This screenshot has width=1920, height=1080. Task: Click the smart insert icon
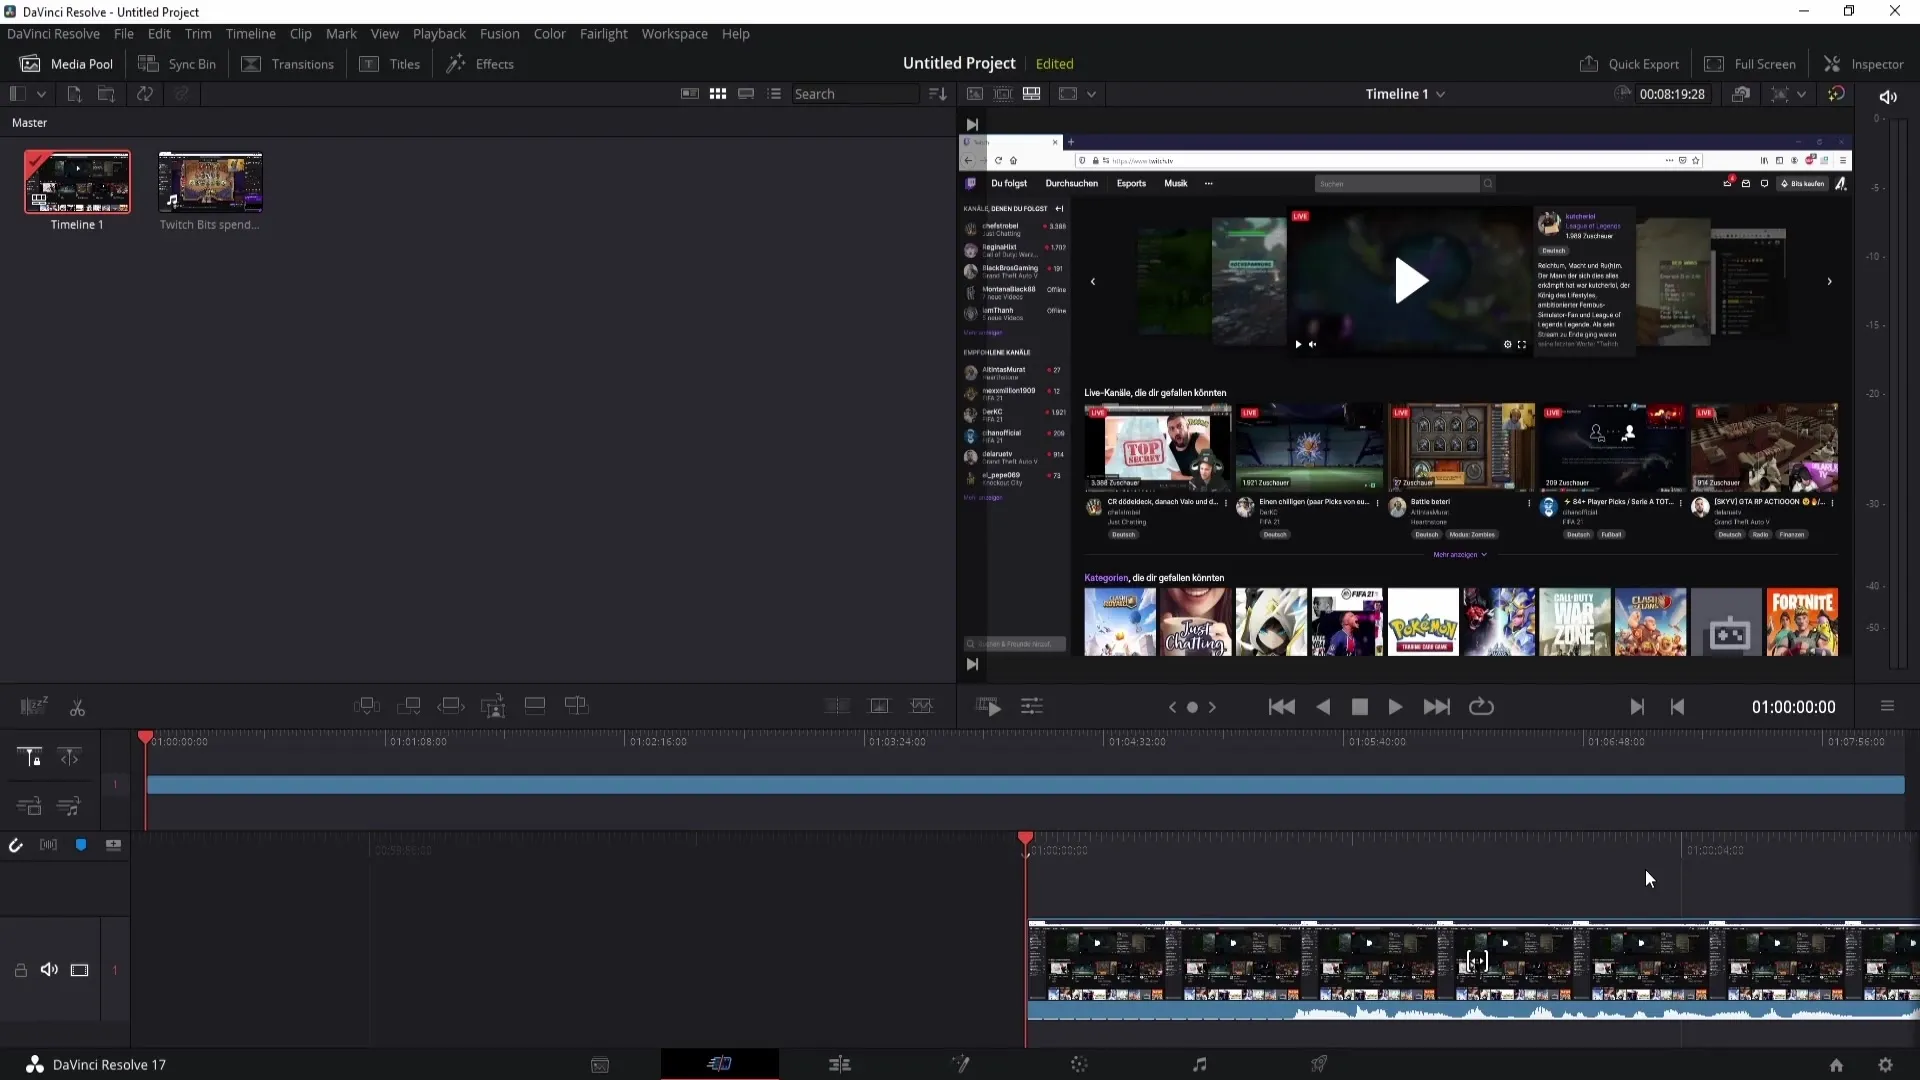click(367, 706)
